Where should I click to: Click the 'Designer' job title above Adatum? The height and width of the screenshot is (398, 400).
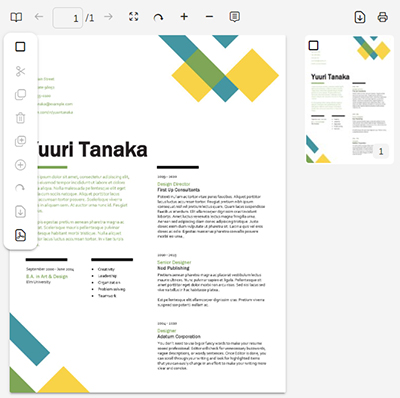click(x=167, y=331)
